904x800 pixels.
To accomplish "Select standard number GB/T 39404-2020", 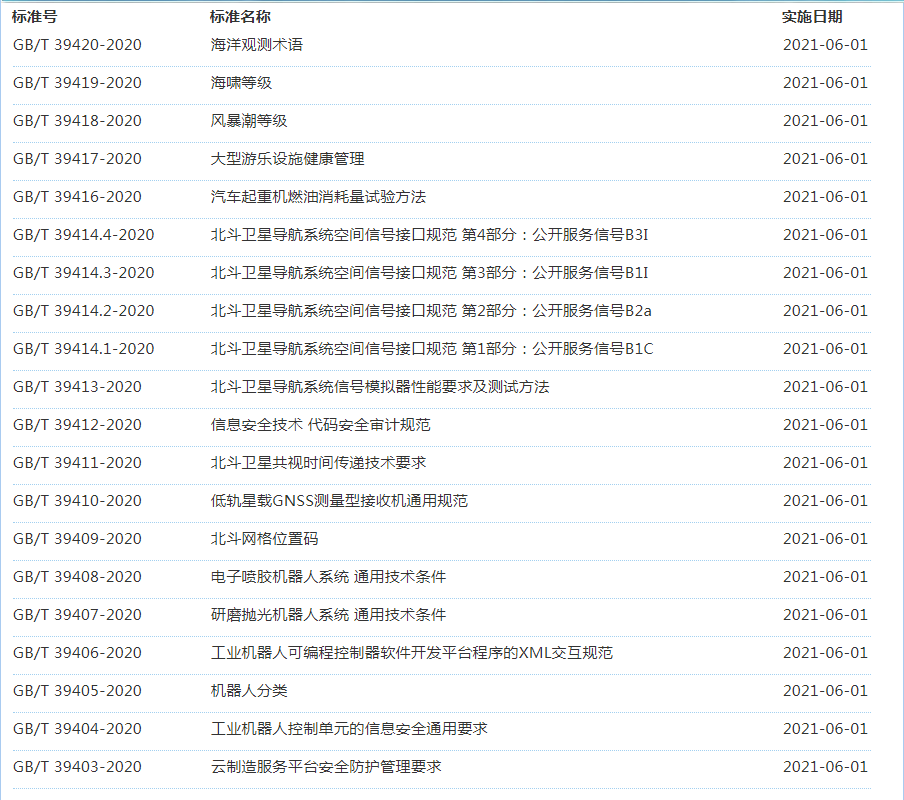I will [x=77, y=730].
